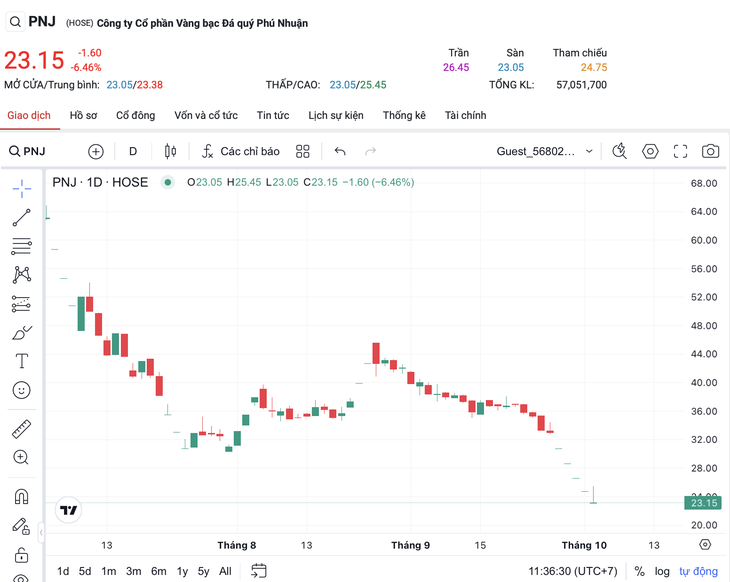
Task: Show All chart history range
Action: pos(225,571)
